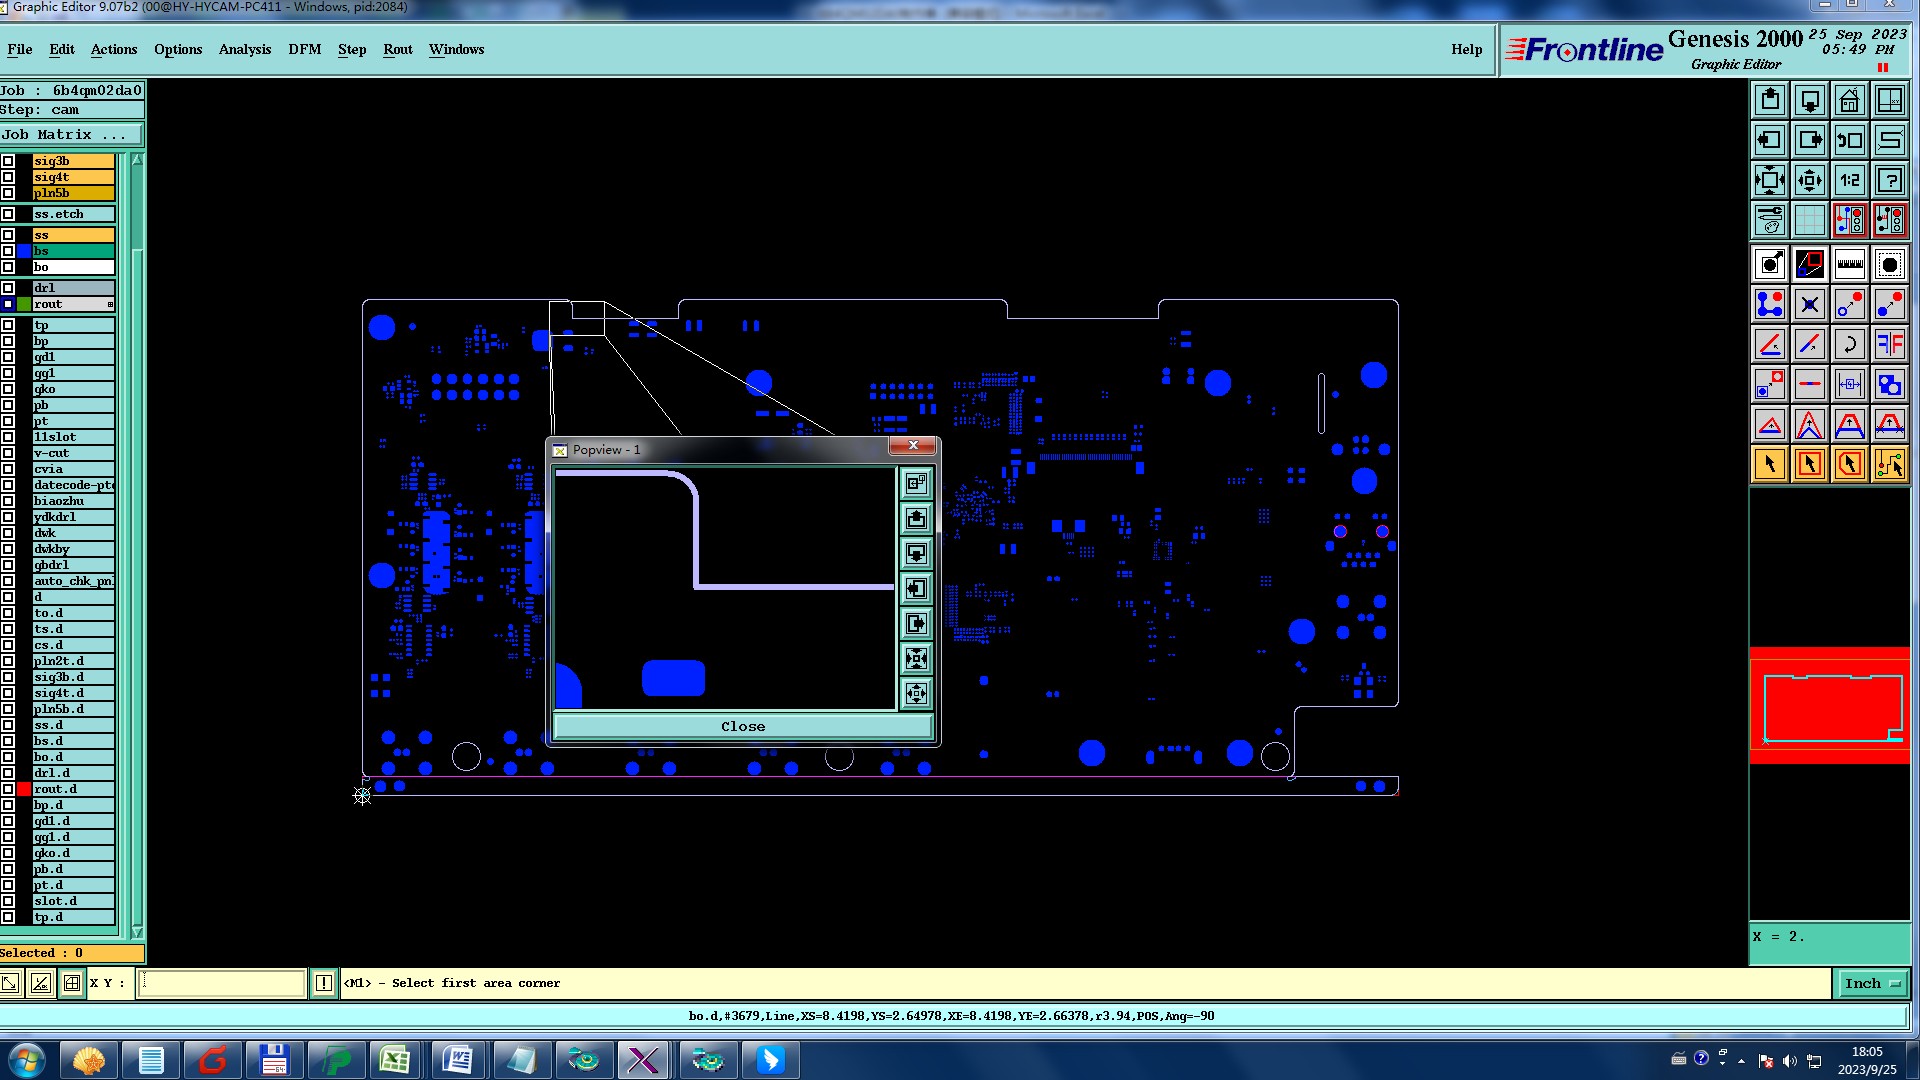The width and height of the screenshot is (1920, 1080).
Task: Click the Help menu button
Action: 1466,49
